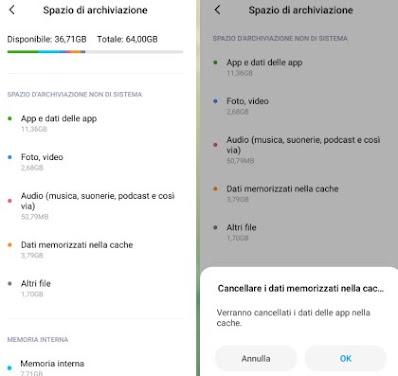The width and height of the screenshot is (398, 376).
Task: Tap pink dot beside Audio entry on left
Action: [10, 201]
